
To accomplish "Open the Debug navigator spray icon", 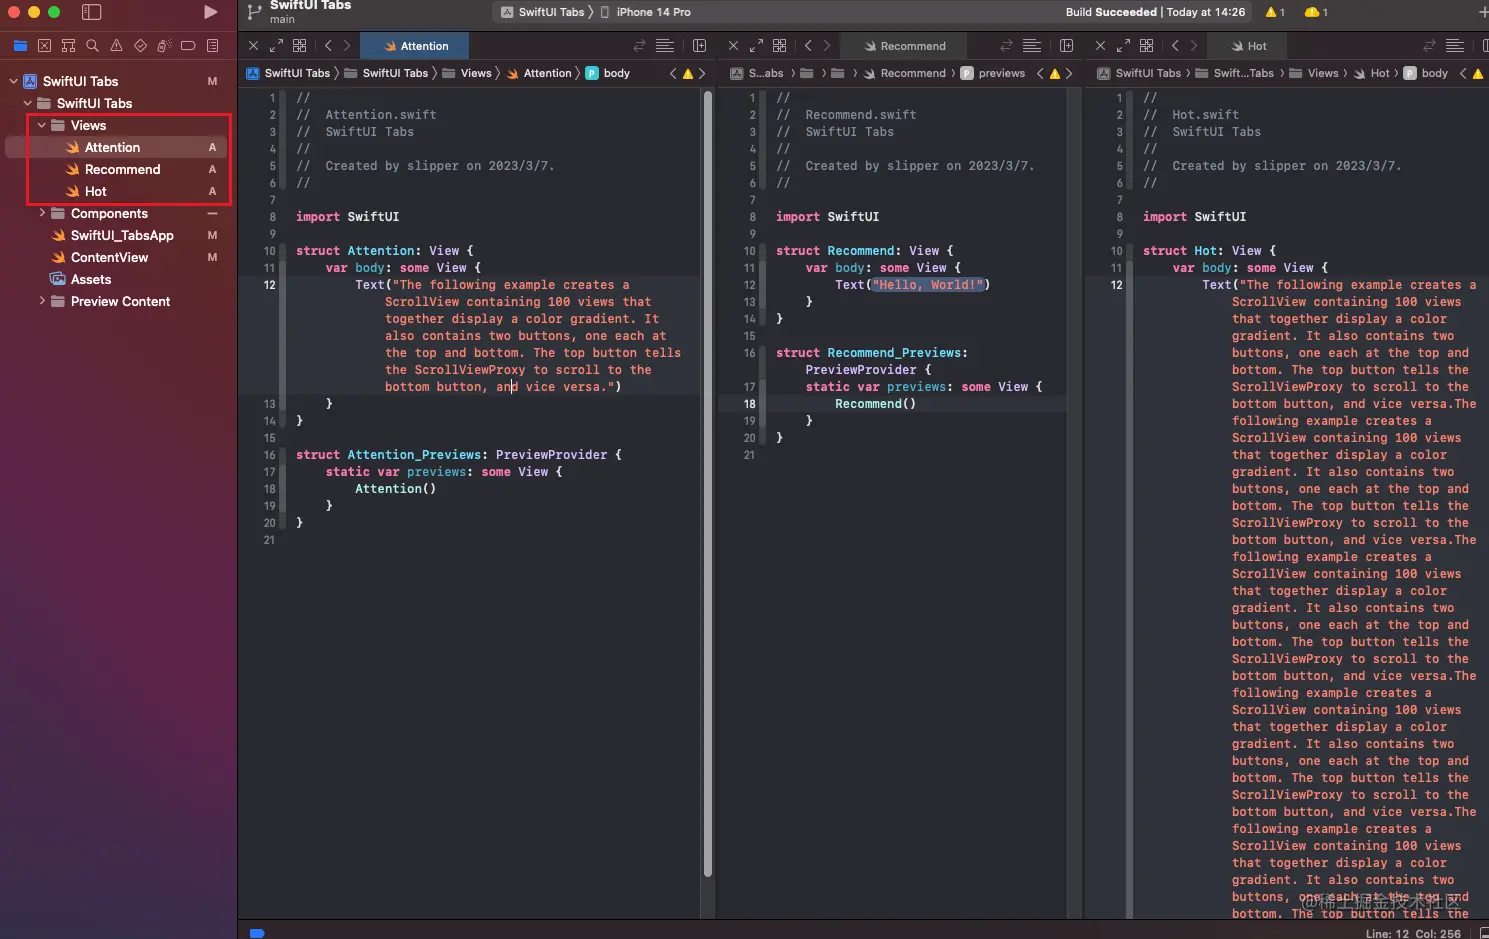I will click(164, 46).
